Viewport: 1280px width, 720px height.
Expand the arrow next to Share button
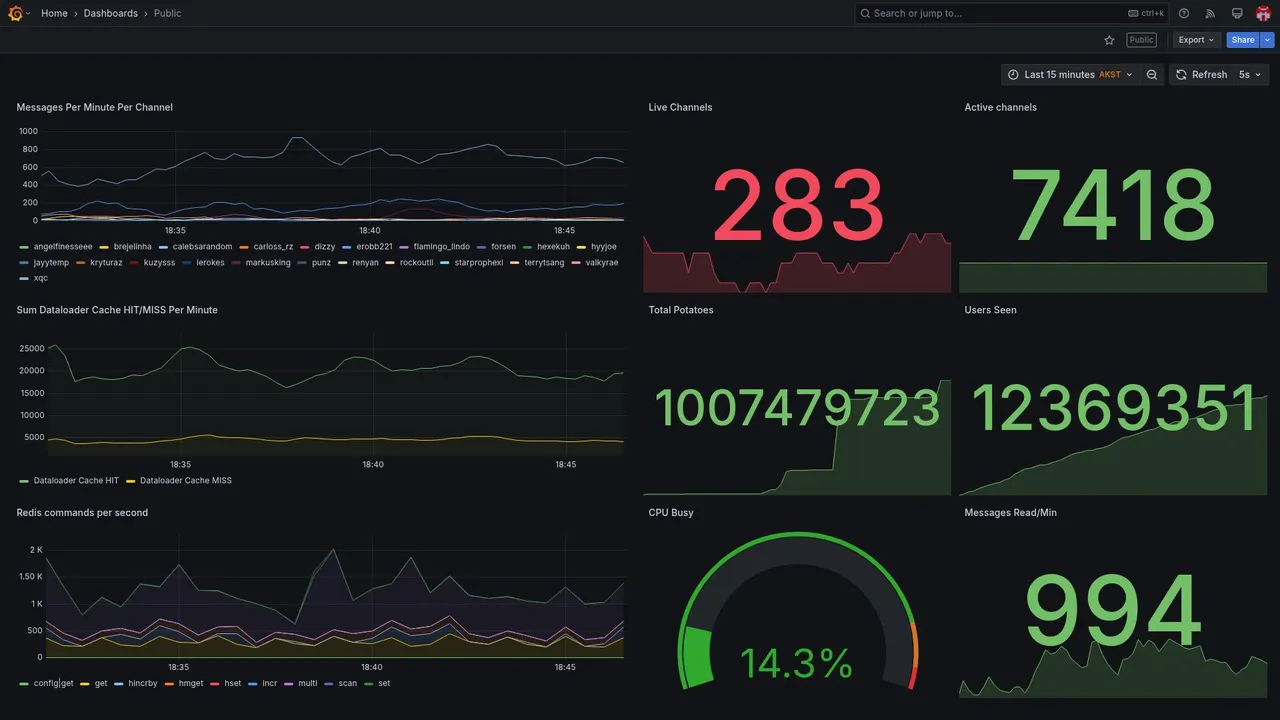pyautogui.click(x=1268, y=40)
